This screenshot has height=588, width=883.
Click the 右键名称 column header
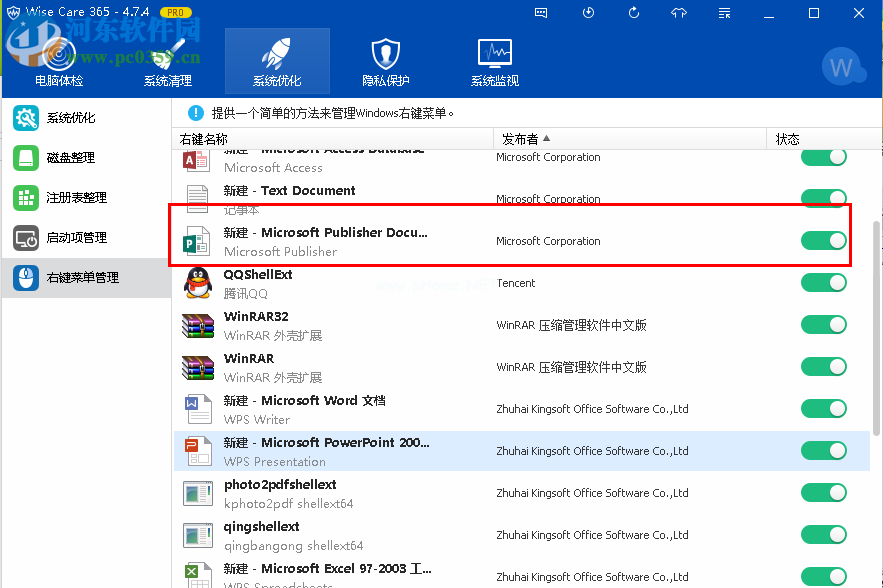[x=204, y=139]
